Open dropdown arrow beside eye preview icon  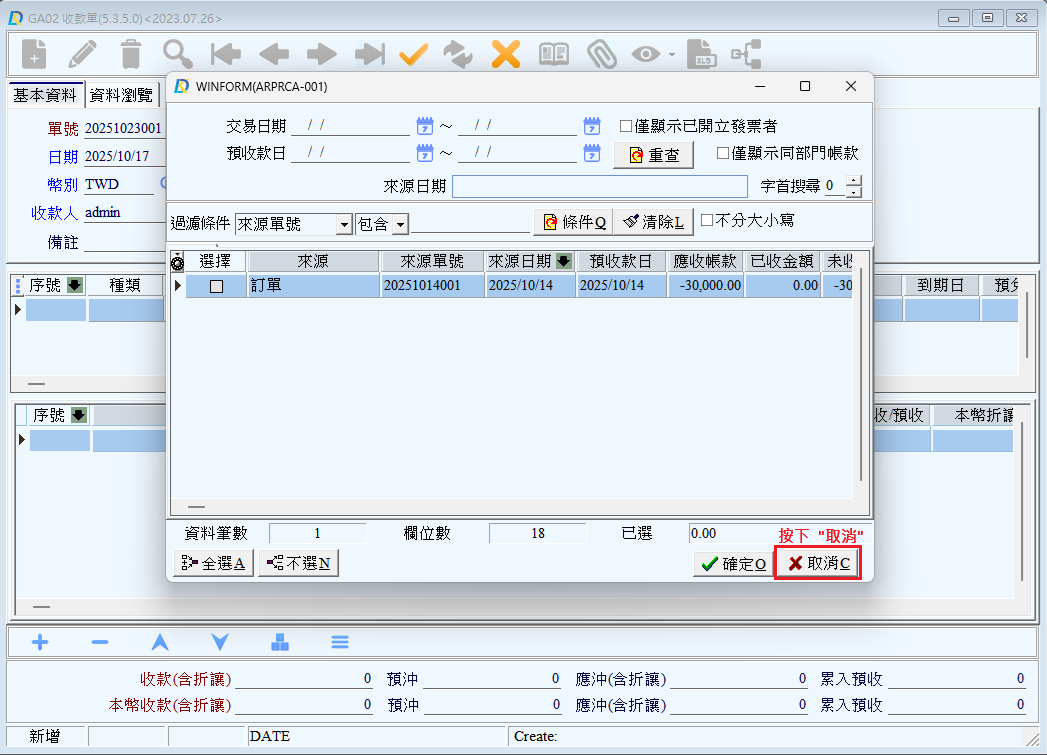click(x=672, y=55)
